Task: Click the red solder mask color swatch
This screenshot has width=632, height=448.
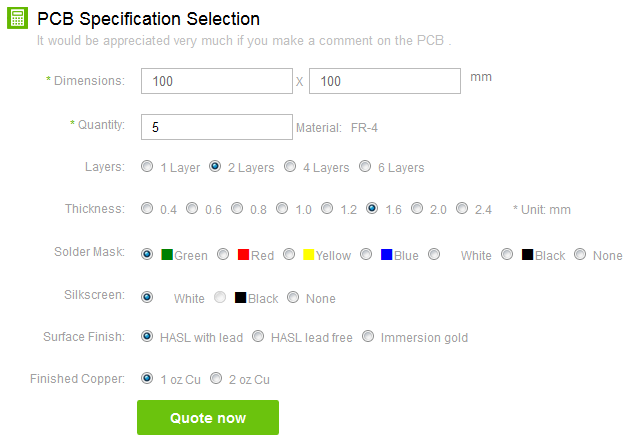Action: (243, 255)
